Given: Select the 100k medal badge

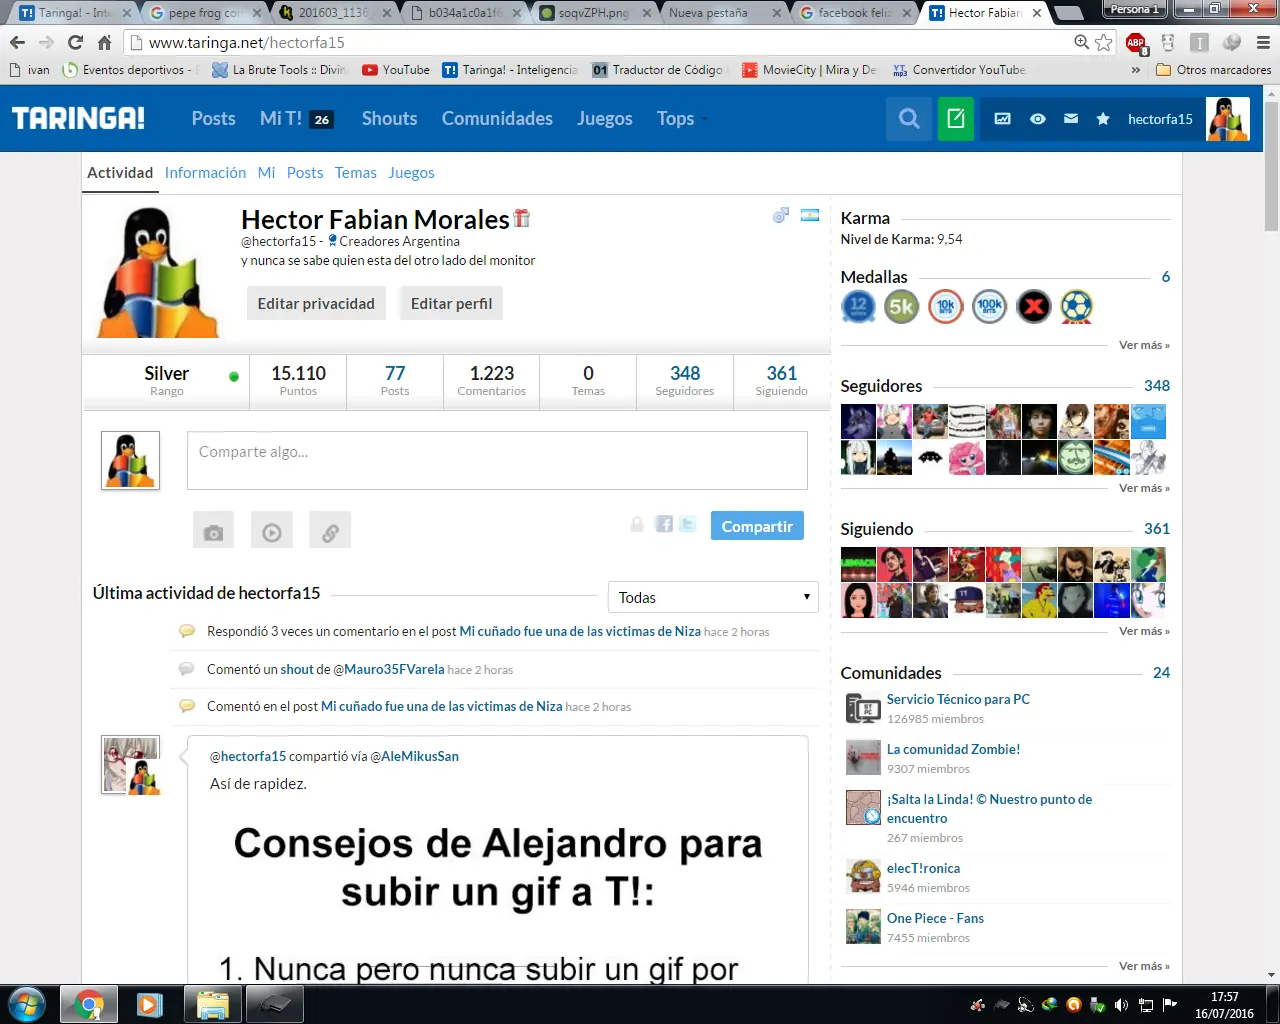Looking at the screenshot, I should 990,307.
